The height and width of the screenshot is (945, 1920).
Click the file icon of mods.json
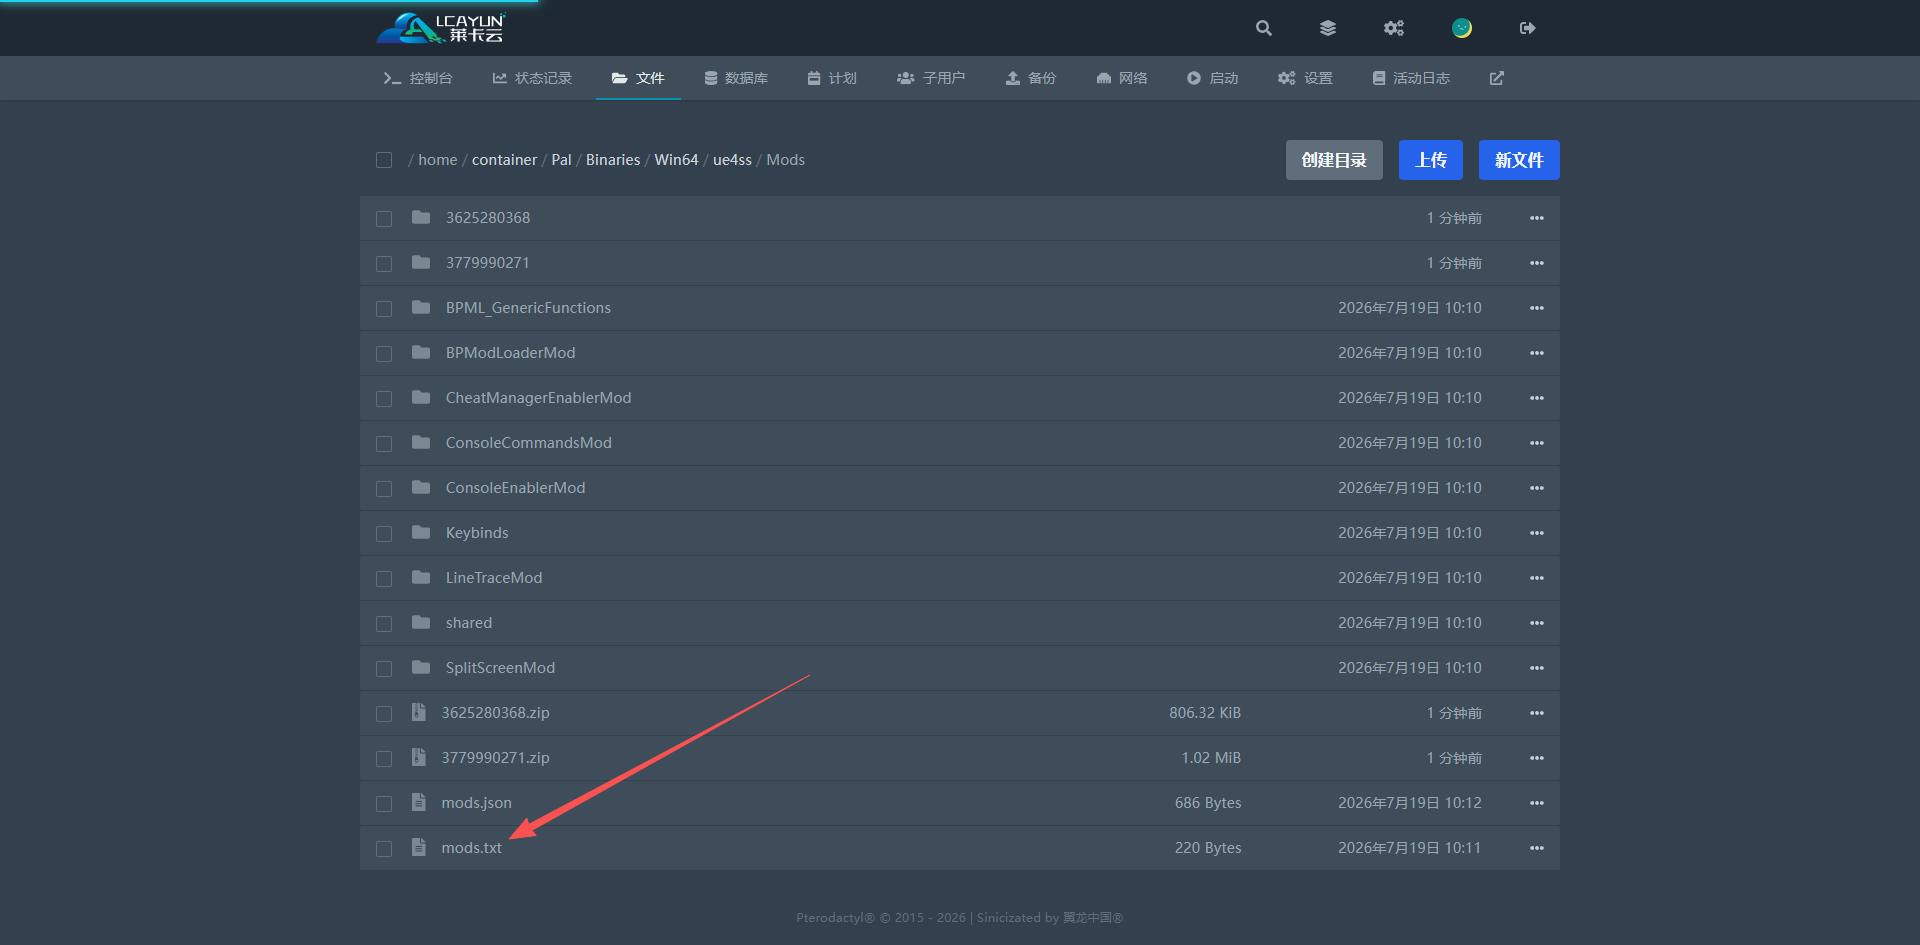click(x=419, y=802)
